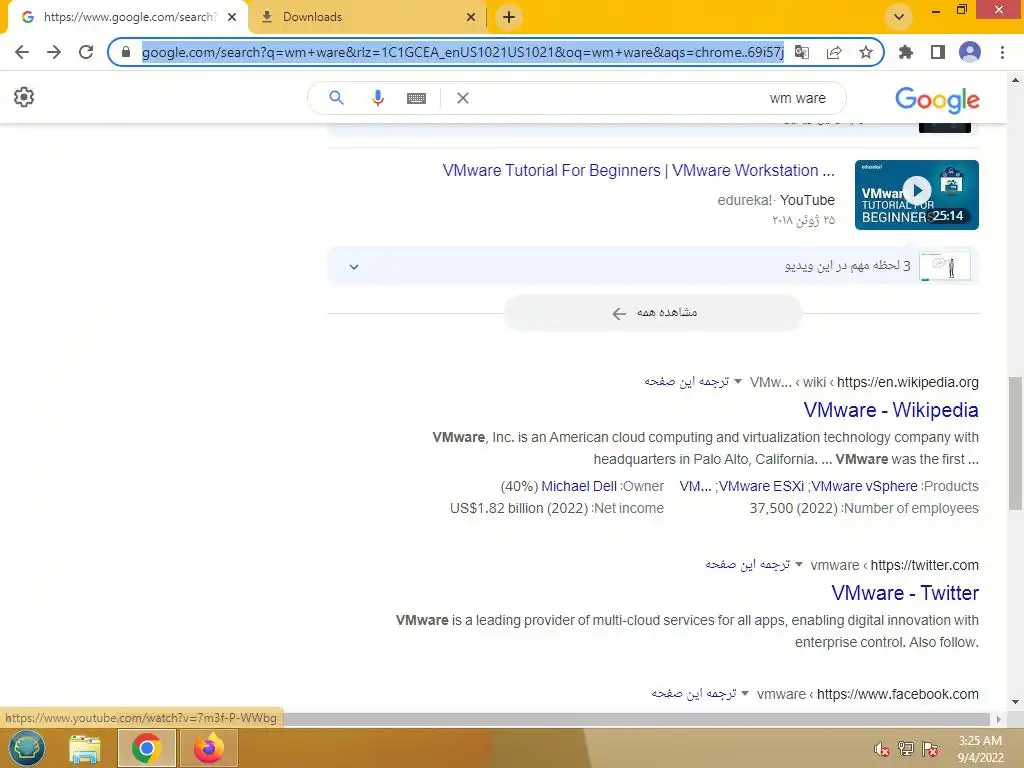Open File Explorer from the taskbar

point(85,748)
